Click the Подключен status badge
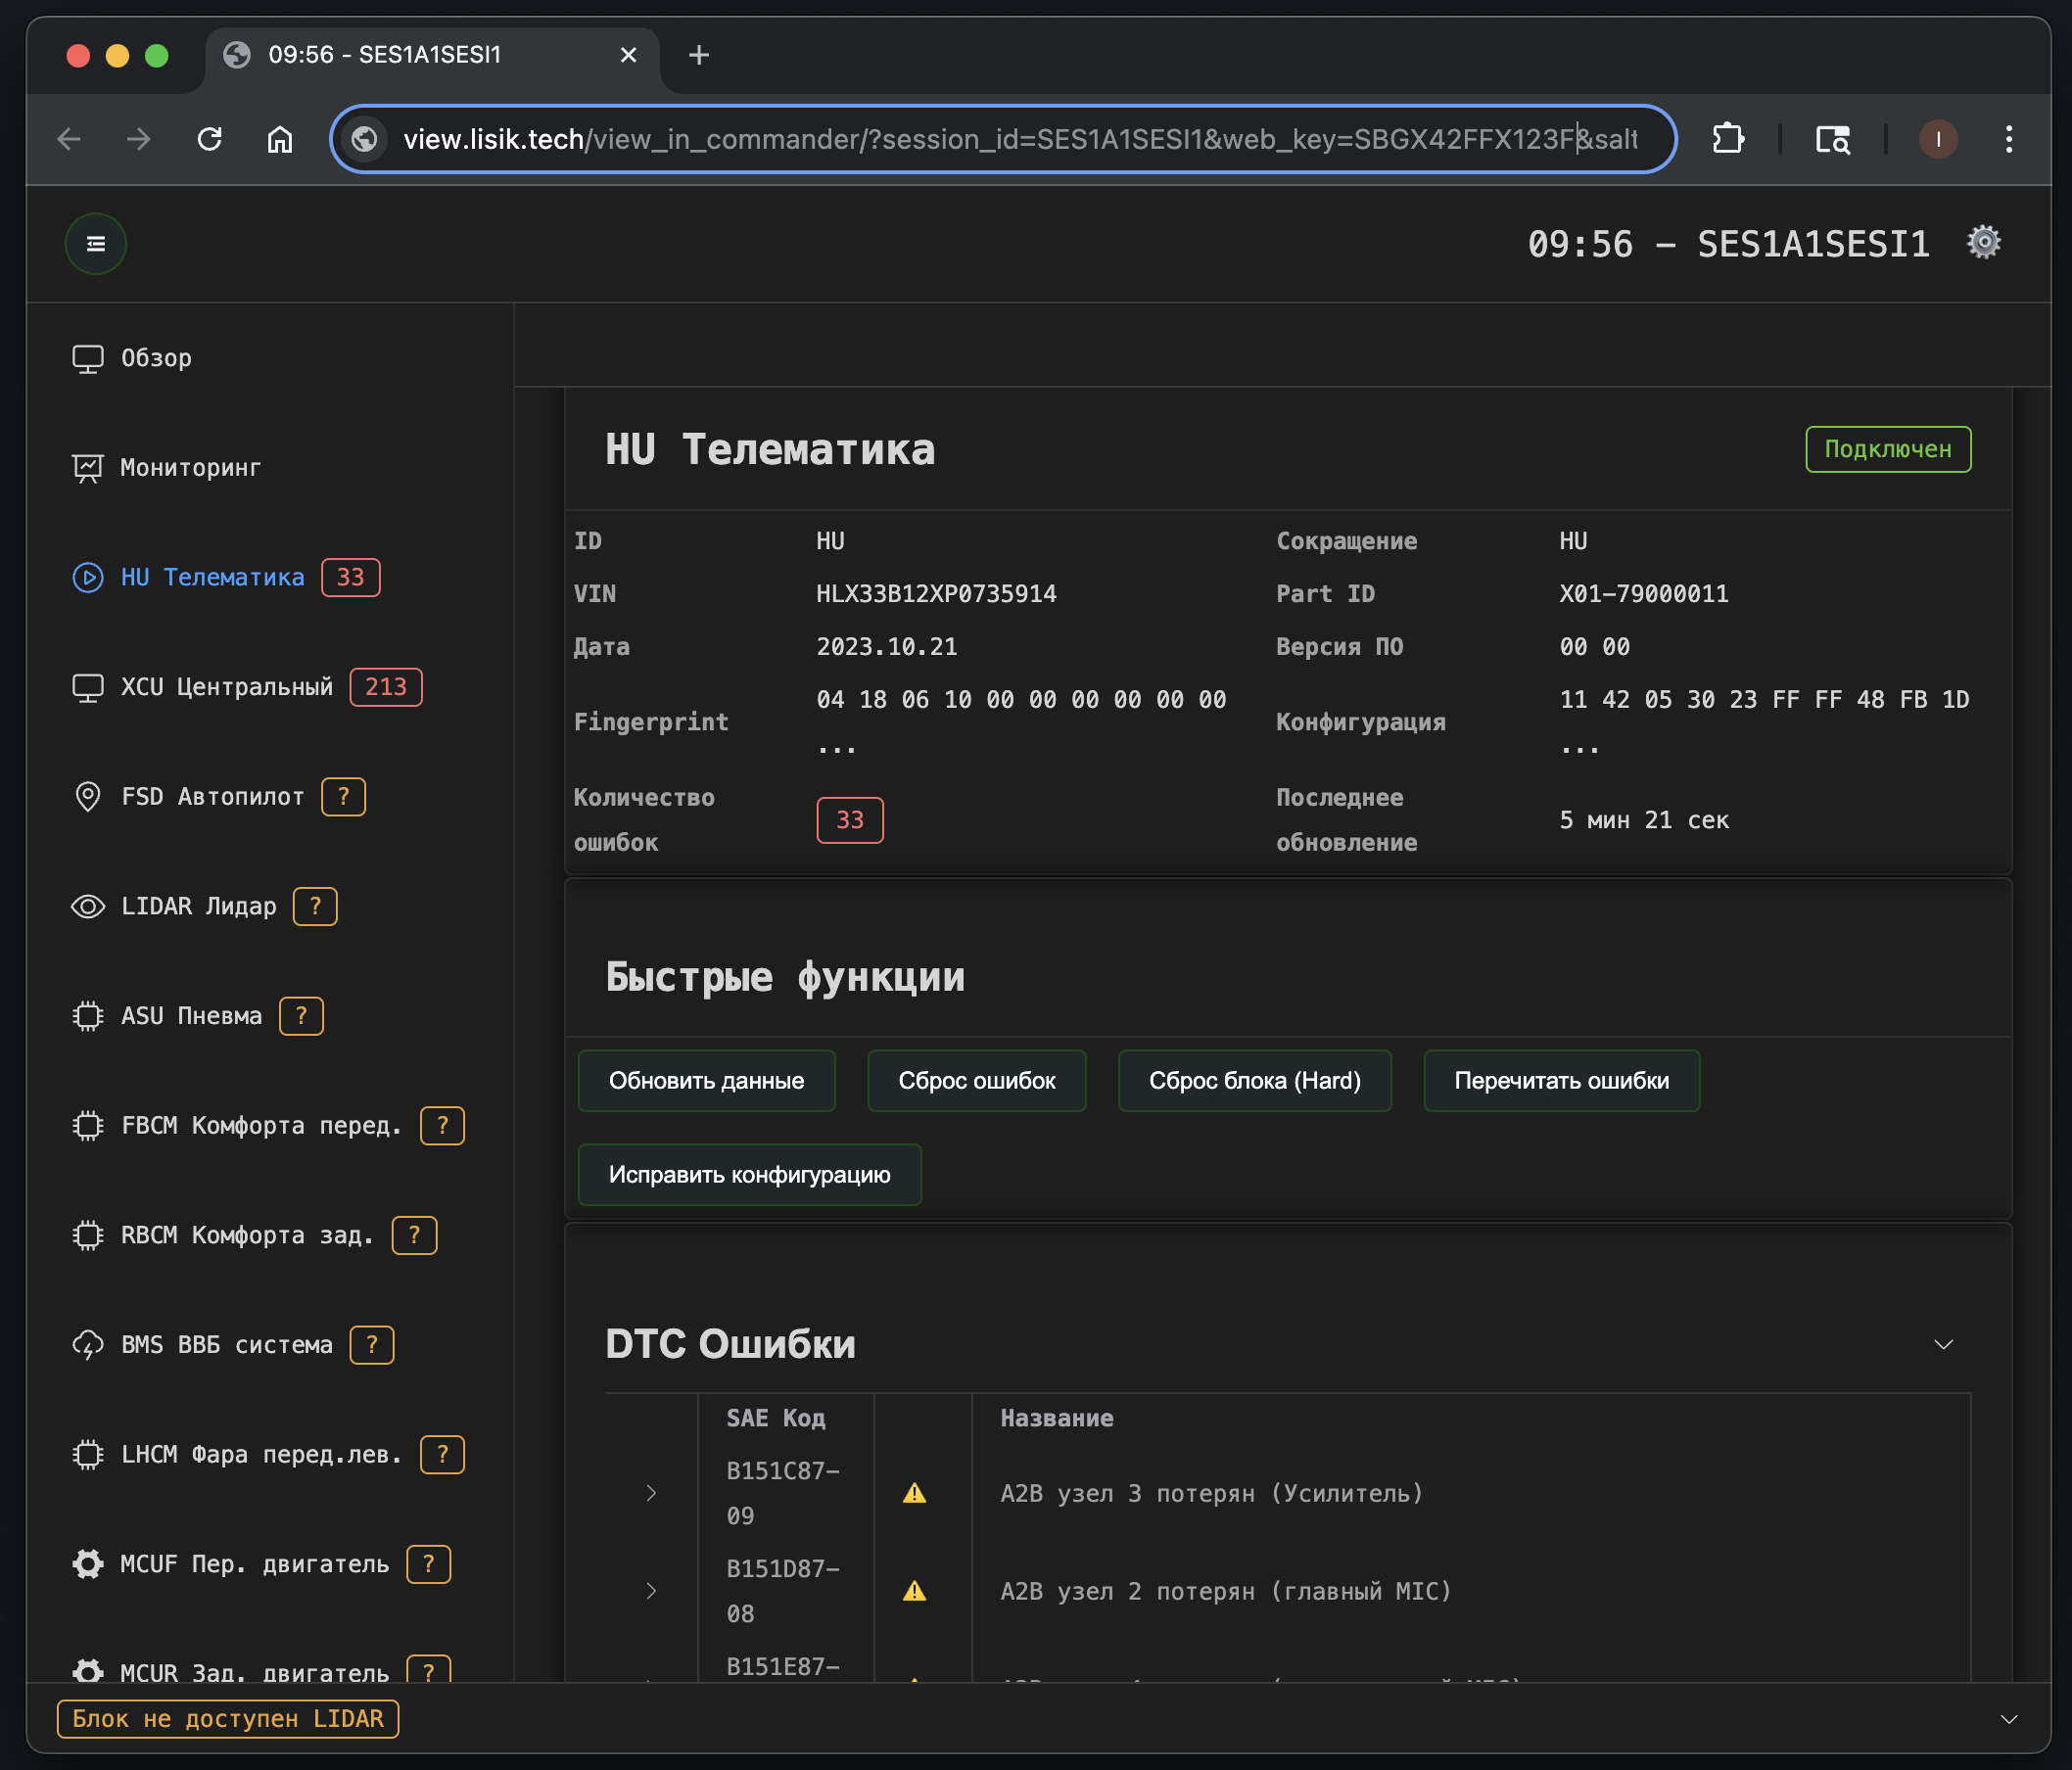 click(x=1888, y=449)
